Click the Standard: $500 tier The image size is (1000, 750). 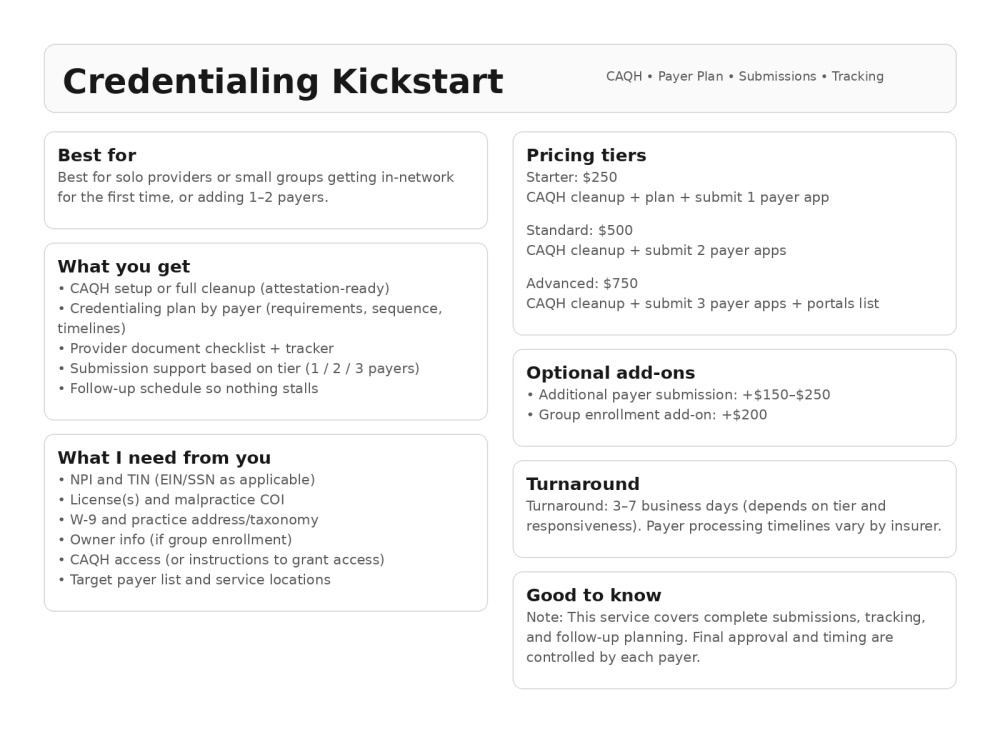(580, 230)
